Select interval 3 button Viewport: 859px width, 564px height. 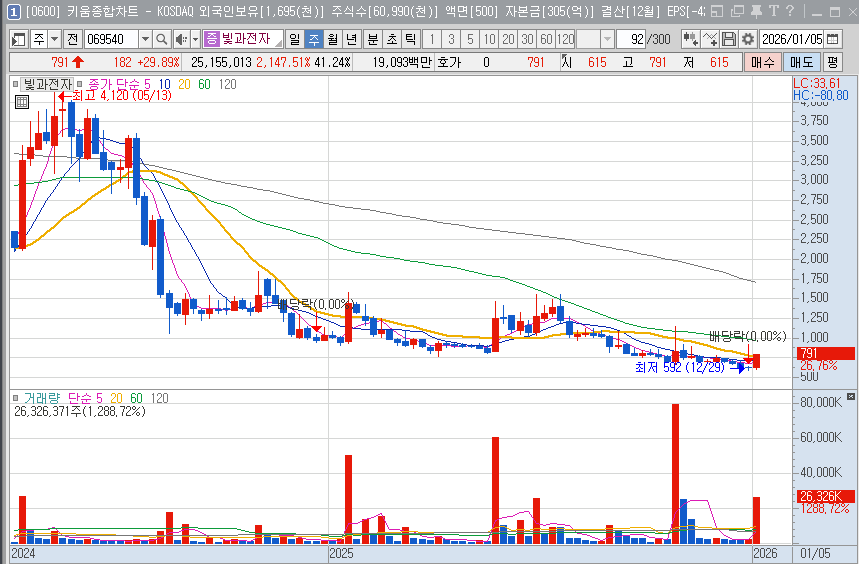451,39
